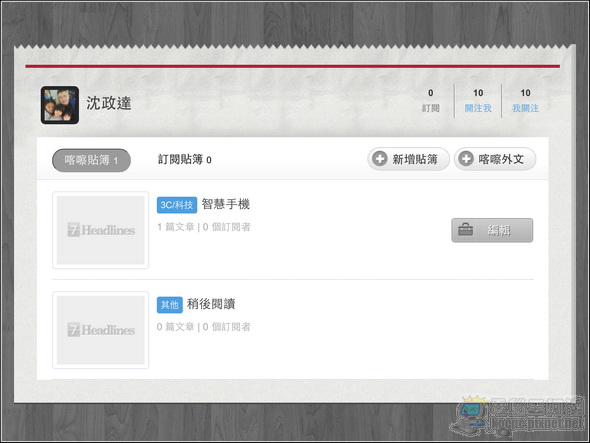Click the 新增貼簿 button label
Image resolution: width=590 pixels, height=443 pixels.
[x=415, y=159]
